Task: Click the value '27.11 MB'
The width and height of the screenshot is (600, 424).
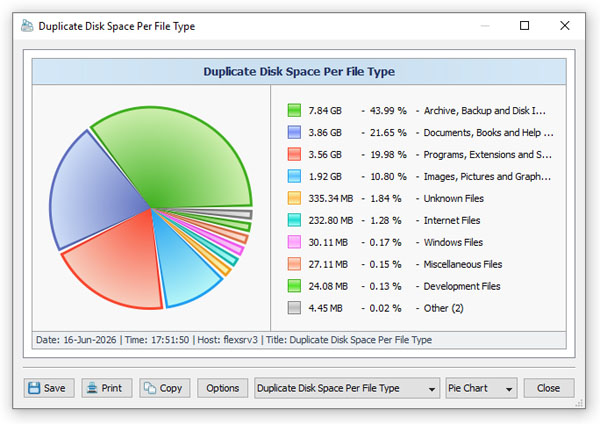Action: click(328, 264)
